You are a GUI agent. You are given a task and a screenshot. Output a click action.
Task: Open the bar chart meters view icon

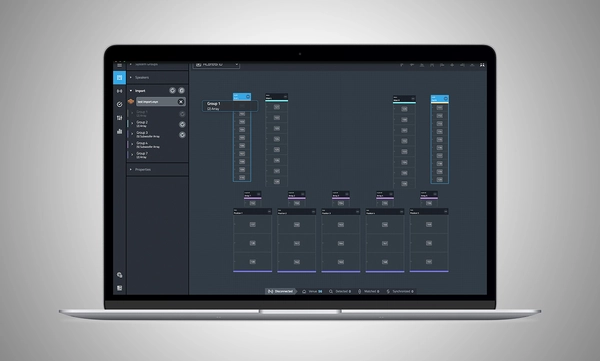119,131
